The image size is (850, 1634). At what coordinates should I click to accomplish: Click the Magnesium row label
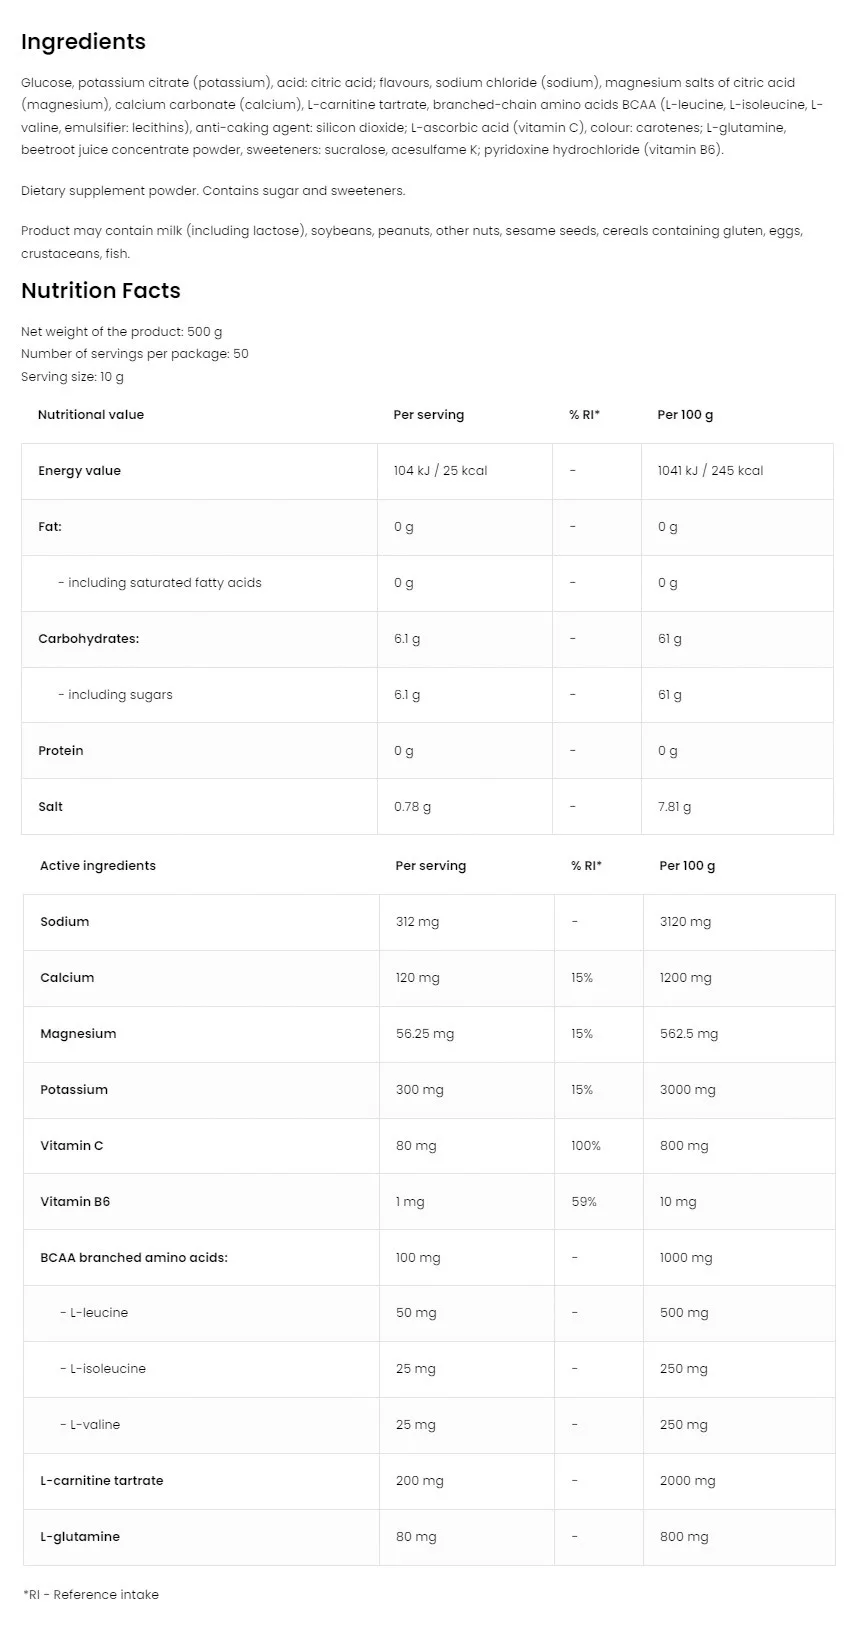[78, 1034]
